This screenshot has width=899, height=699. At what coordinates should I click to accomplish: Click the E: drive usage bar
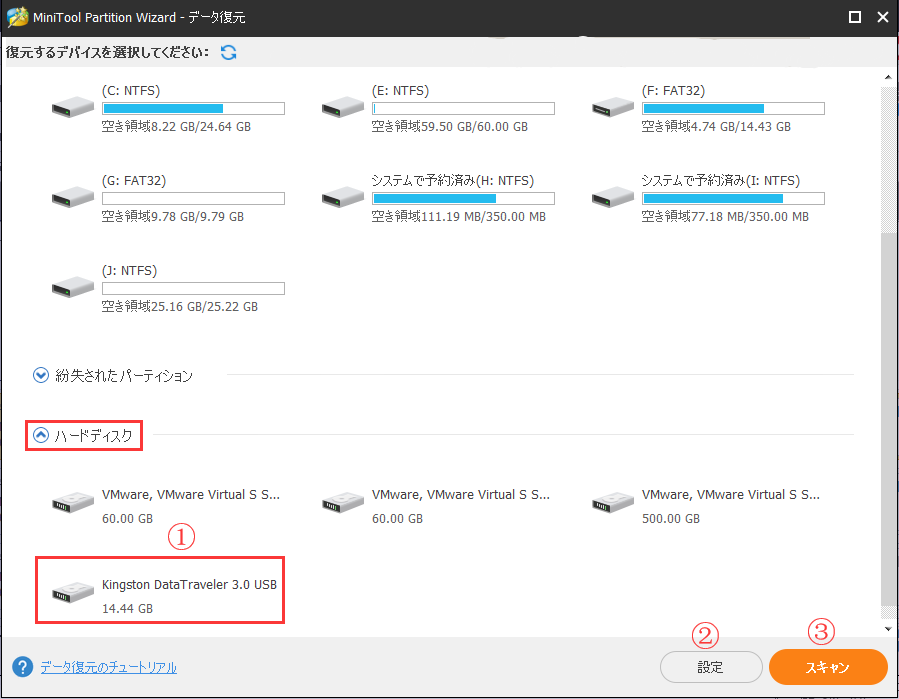tap(463, 108)
